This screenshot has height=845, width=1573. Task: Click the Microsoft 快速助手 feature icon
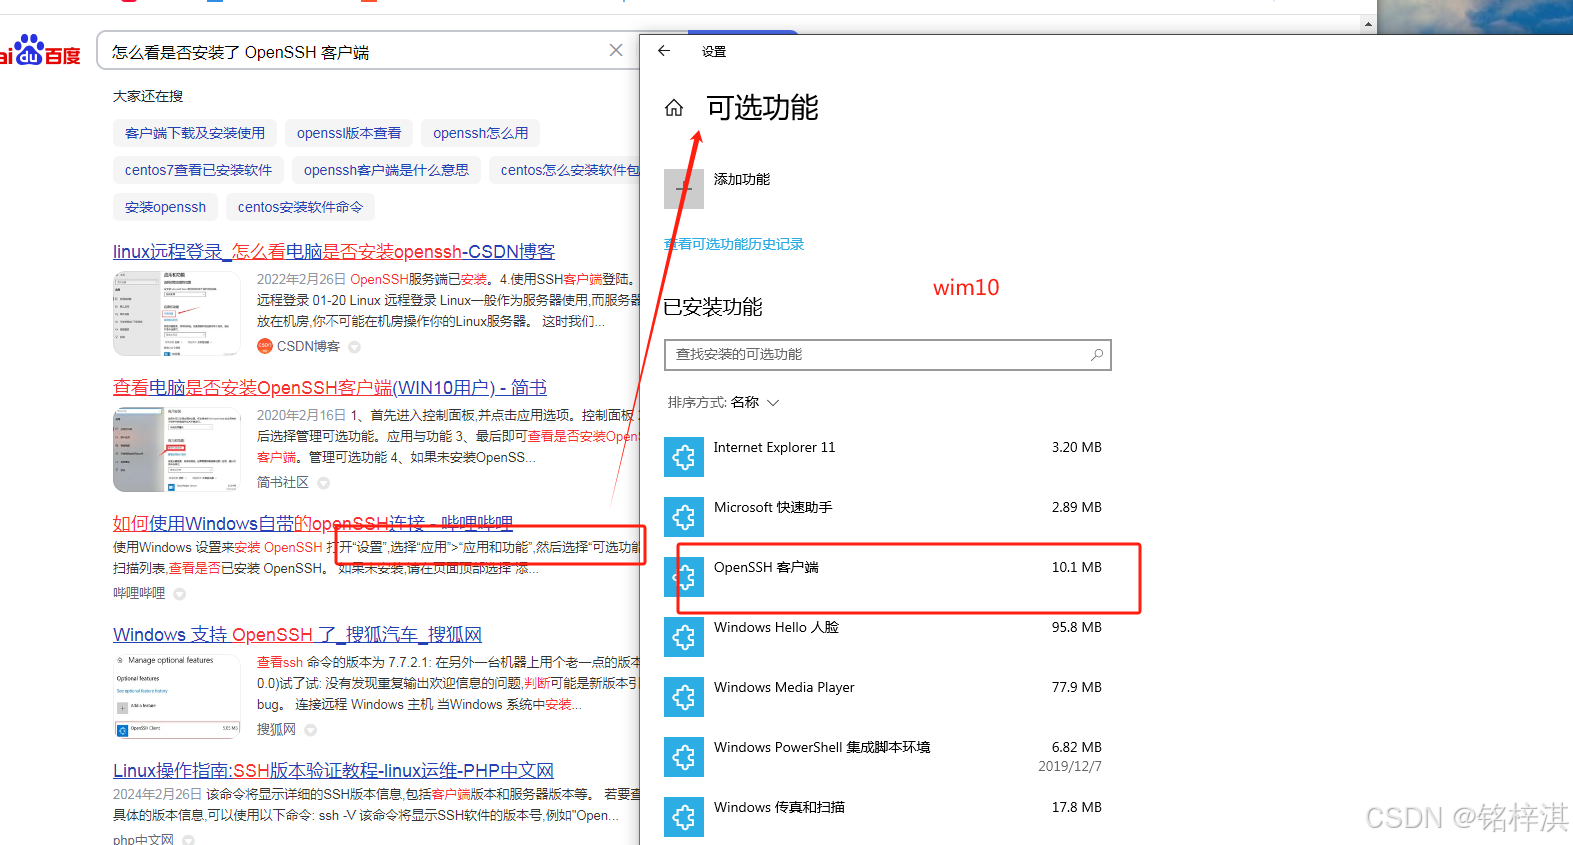pyautogui.click(x=684, y=517)
